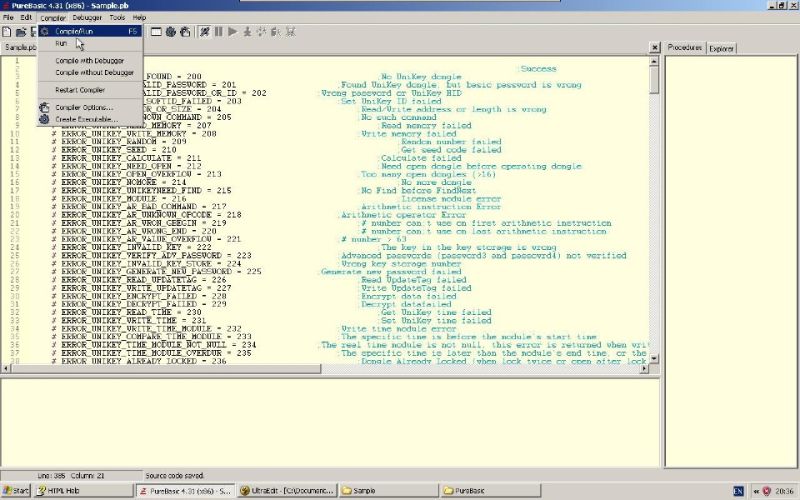Click the Kill Program toolbar icon
This screenshot has height=500, width=800.
pos(290,32)
